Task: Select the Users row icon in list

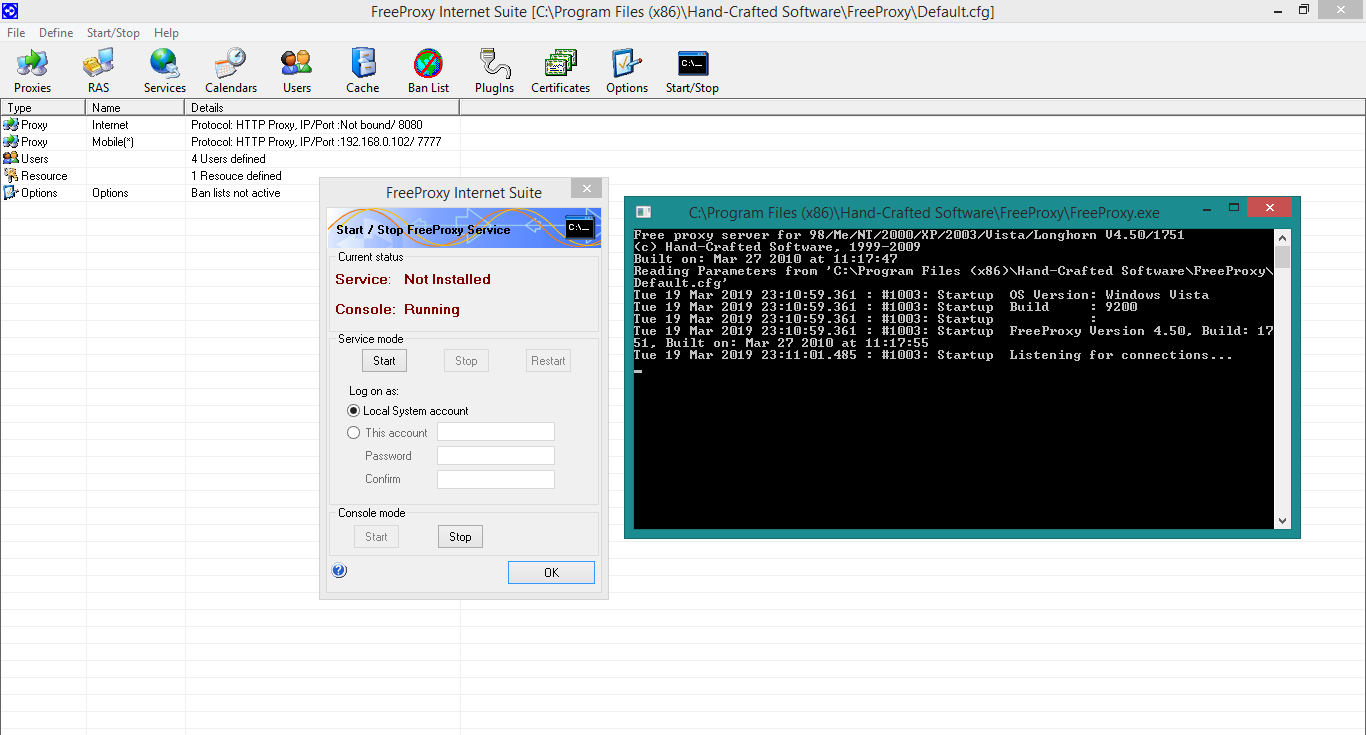Action: [x=10, y=158]
